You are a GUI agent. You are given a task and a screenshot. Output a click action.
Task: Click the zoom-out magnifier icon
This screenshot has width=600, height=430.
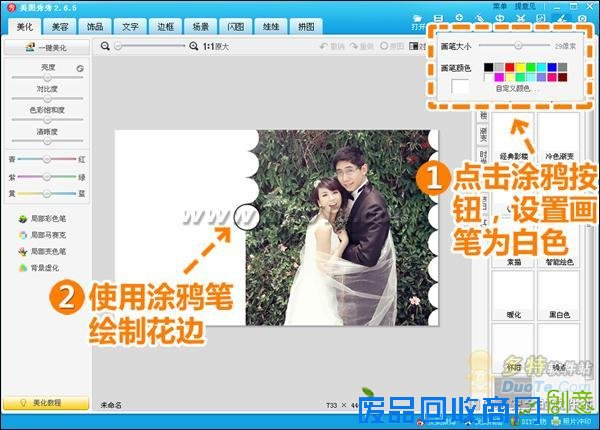point(107,46)
